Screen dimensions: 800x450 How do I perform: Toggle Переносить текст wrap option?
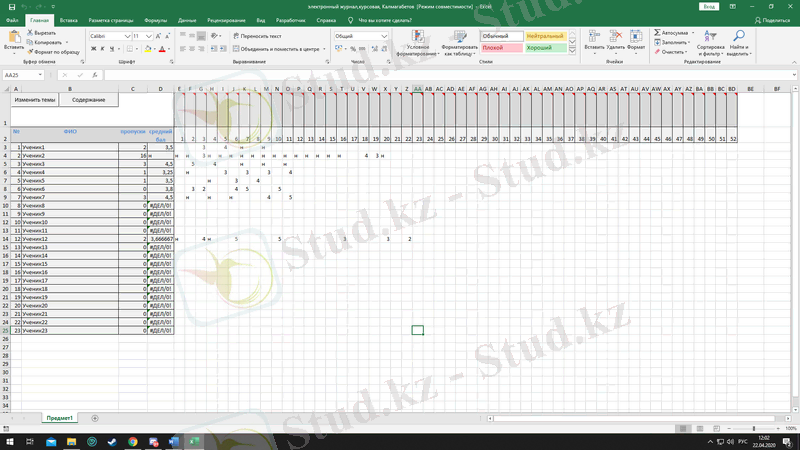click(x=257, y=36)
